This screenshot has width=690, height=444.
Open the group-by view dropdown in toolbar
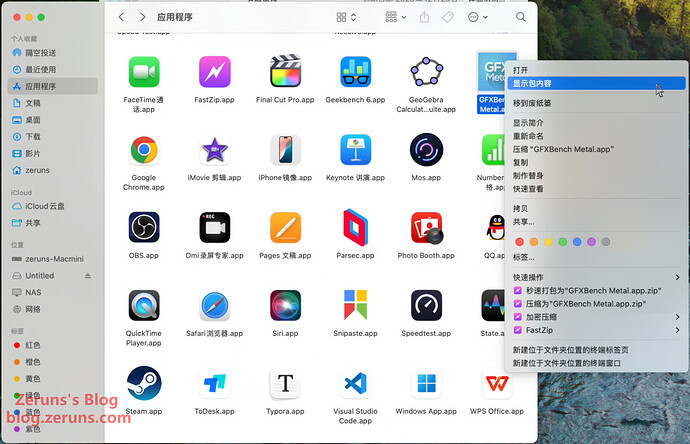pyautogui.click(x=395, y=18)
